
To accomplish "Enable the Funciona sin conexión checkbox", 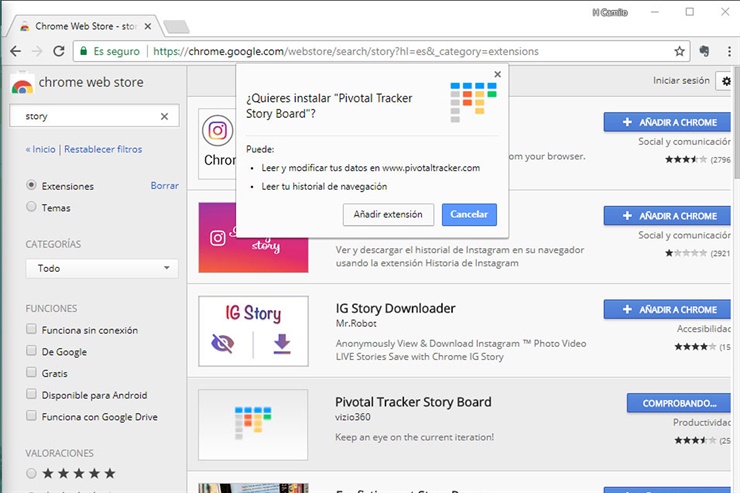I will [32, 330].
